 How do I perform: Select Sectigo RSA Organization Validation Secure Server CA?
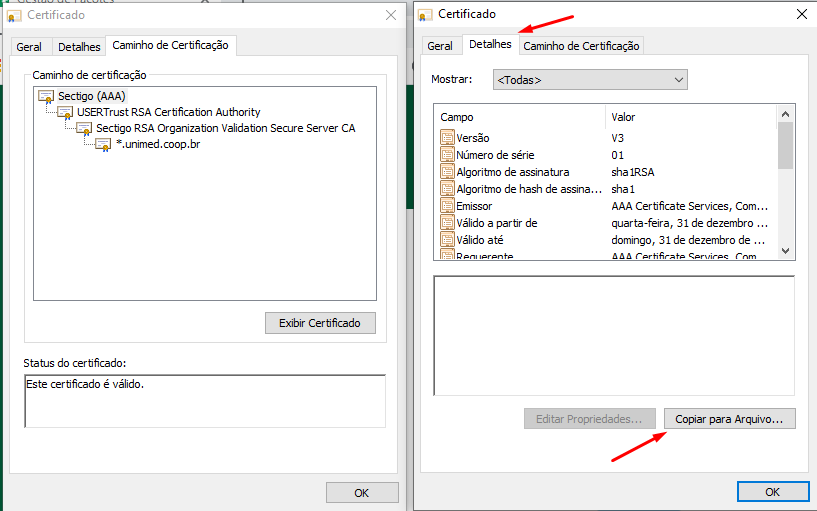(x=226, y=129)
